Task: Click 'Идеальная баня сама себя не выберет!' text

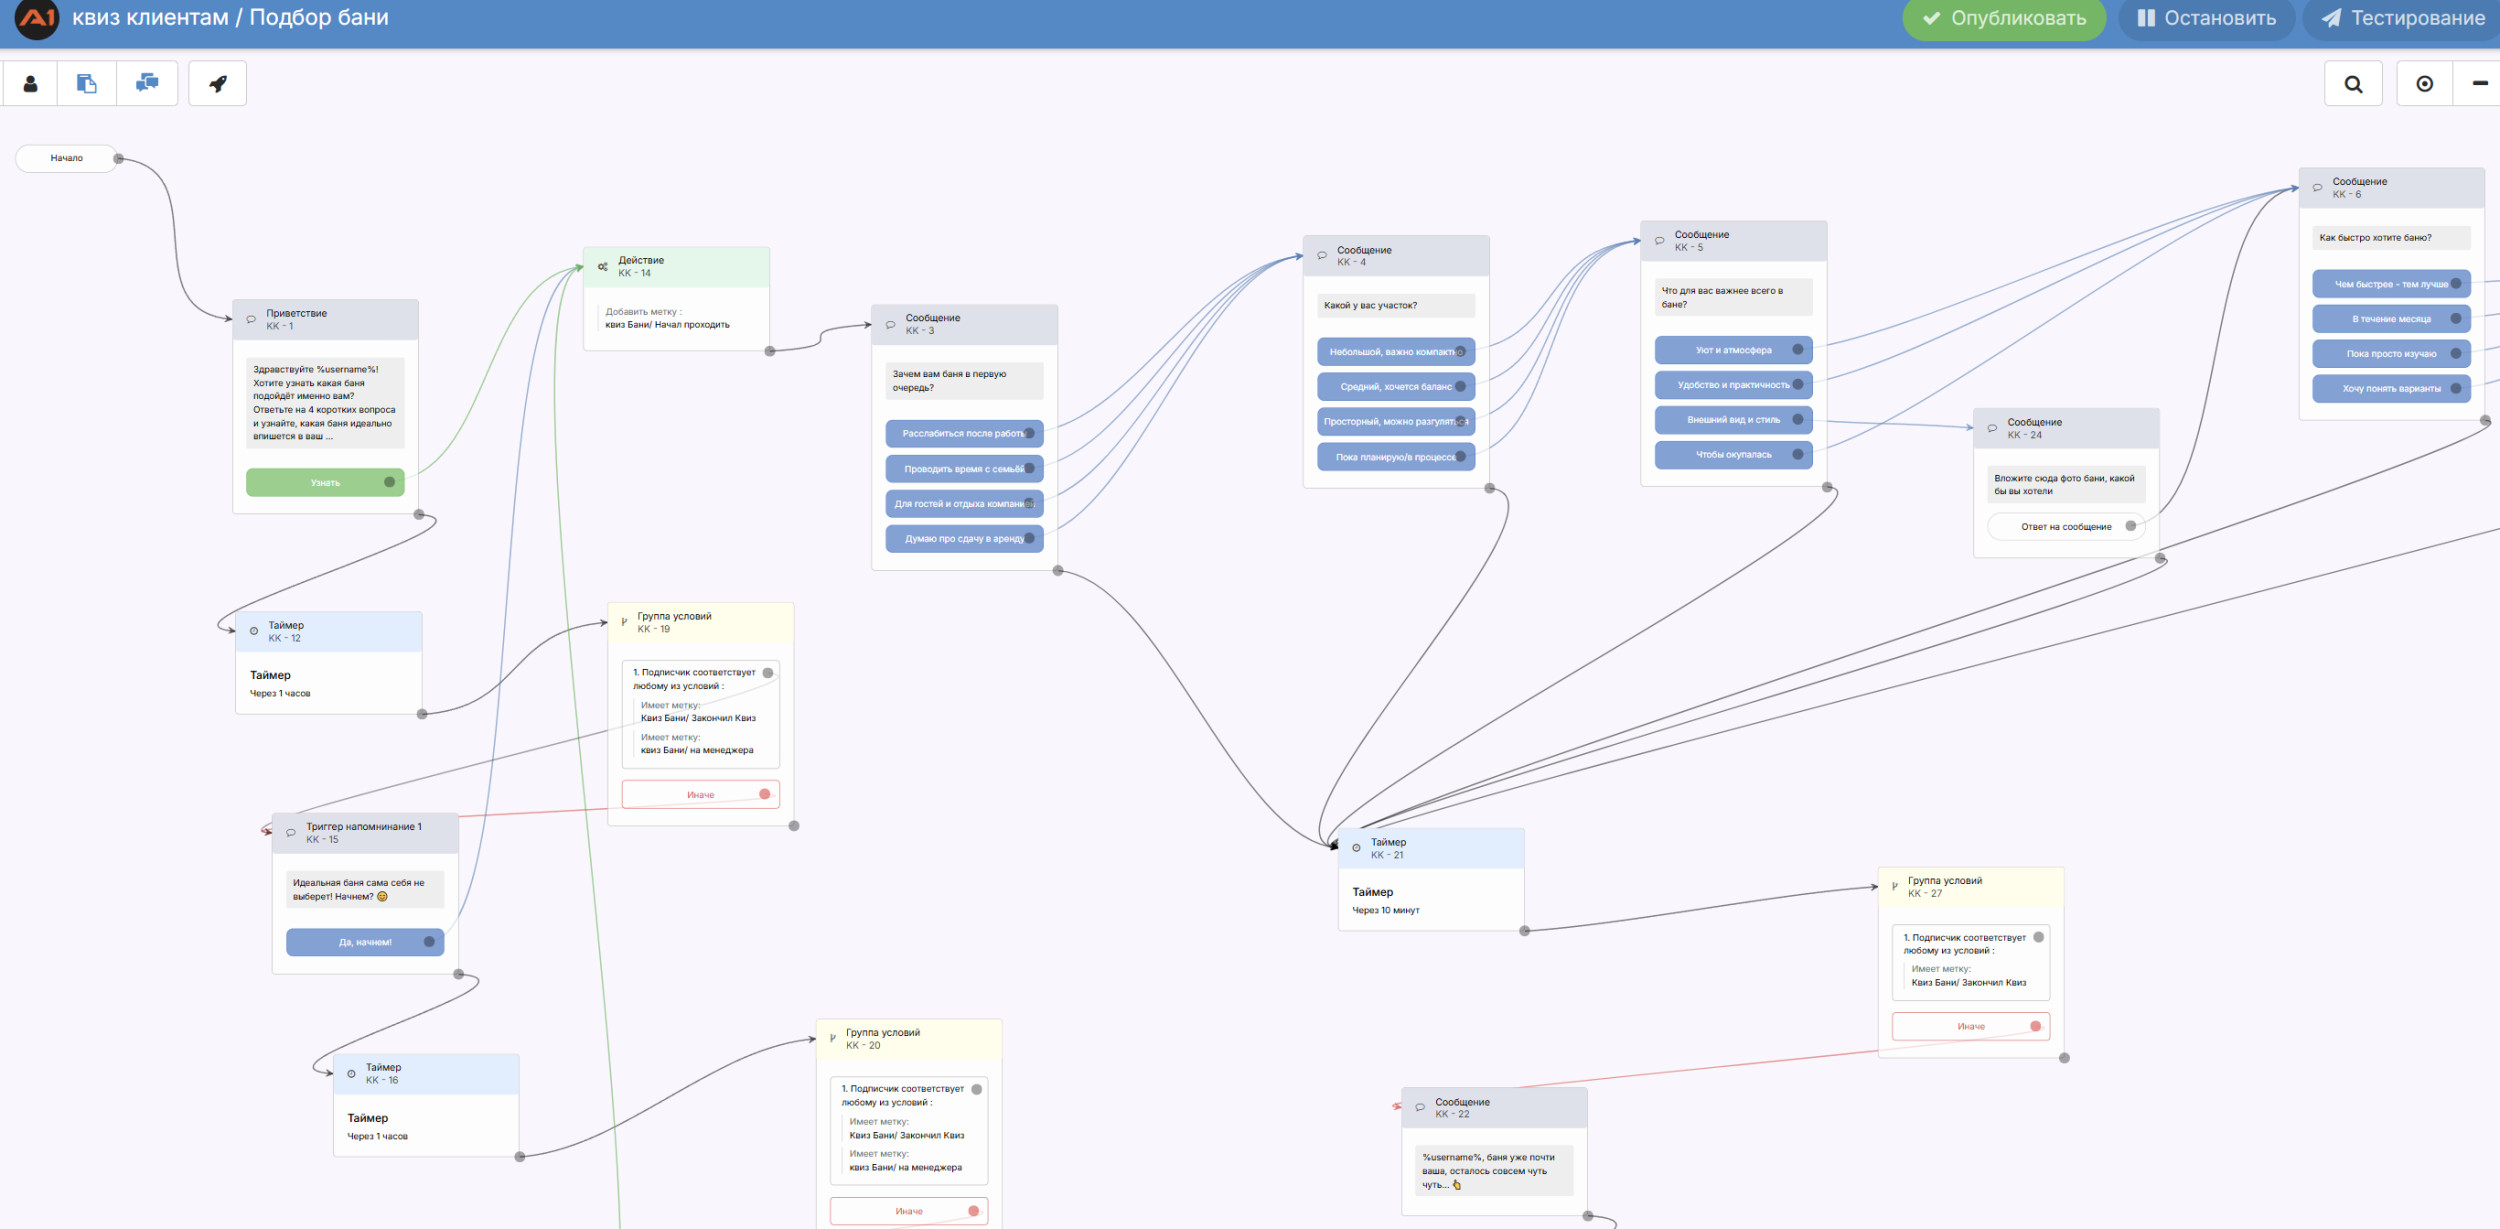Action: point(358,890)
